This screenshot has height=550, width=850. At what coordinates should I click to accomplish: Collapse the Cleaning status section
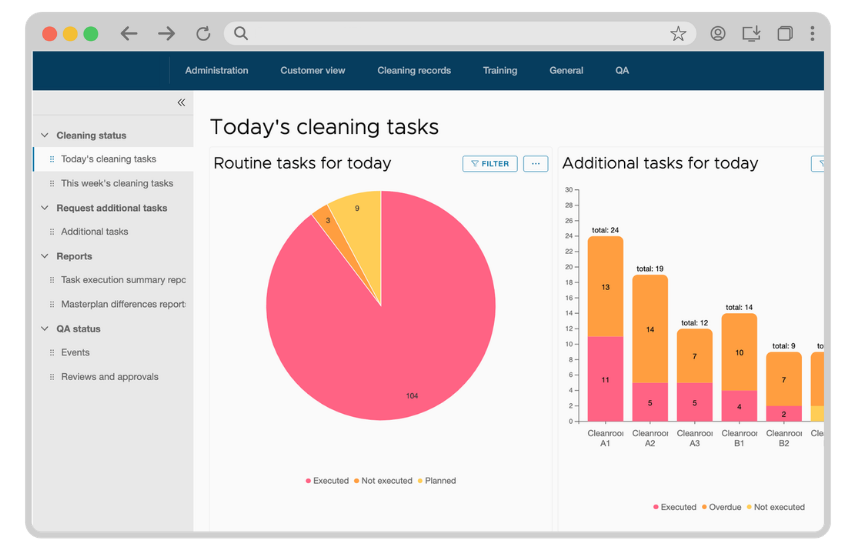(44, 135)
